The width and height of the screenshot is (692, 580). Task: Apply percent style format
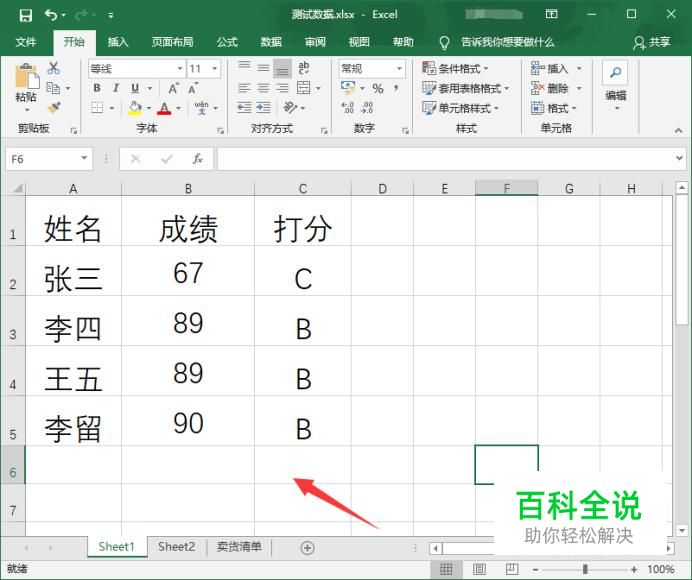point(378,88)
